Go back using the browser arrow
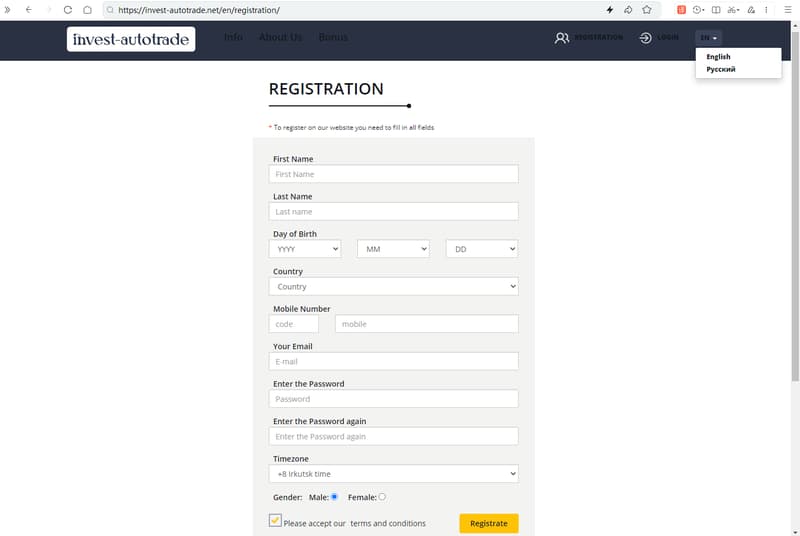Image resolution: width=800 pixels, height=536 pixels. (x=27, y=9)
